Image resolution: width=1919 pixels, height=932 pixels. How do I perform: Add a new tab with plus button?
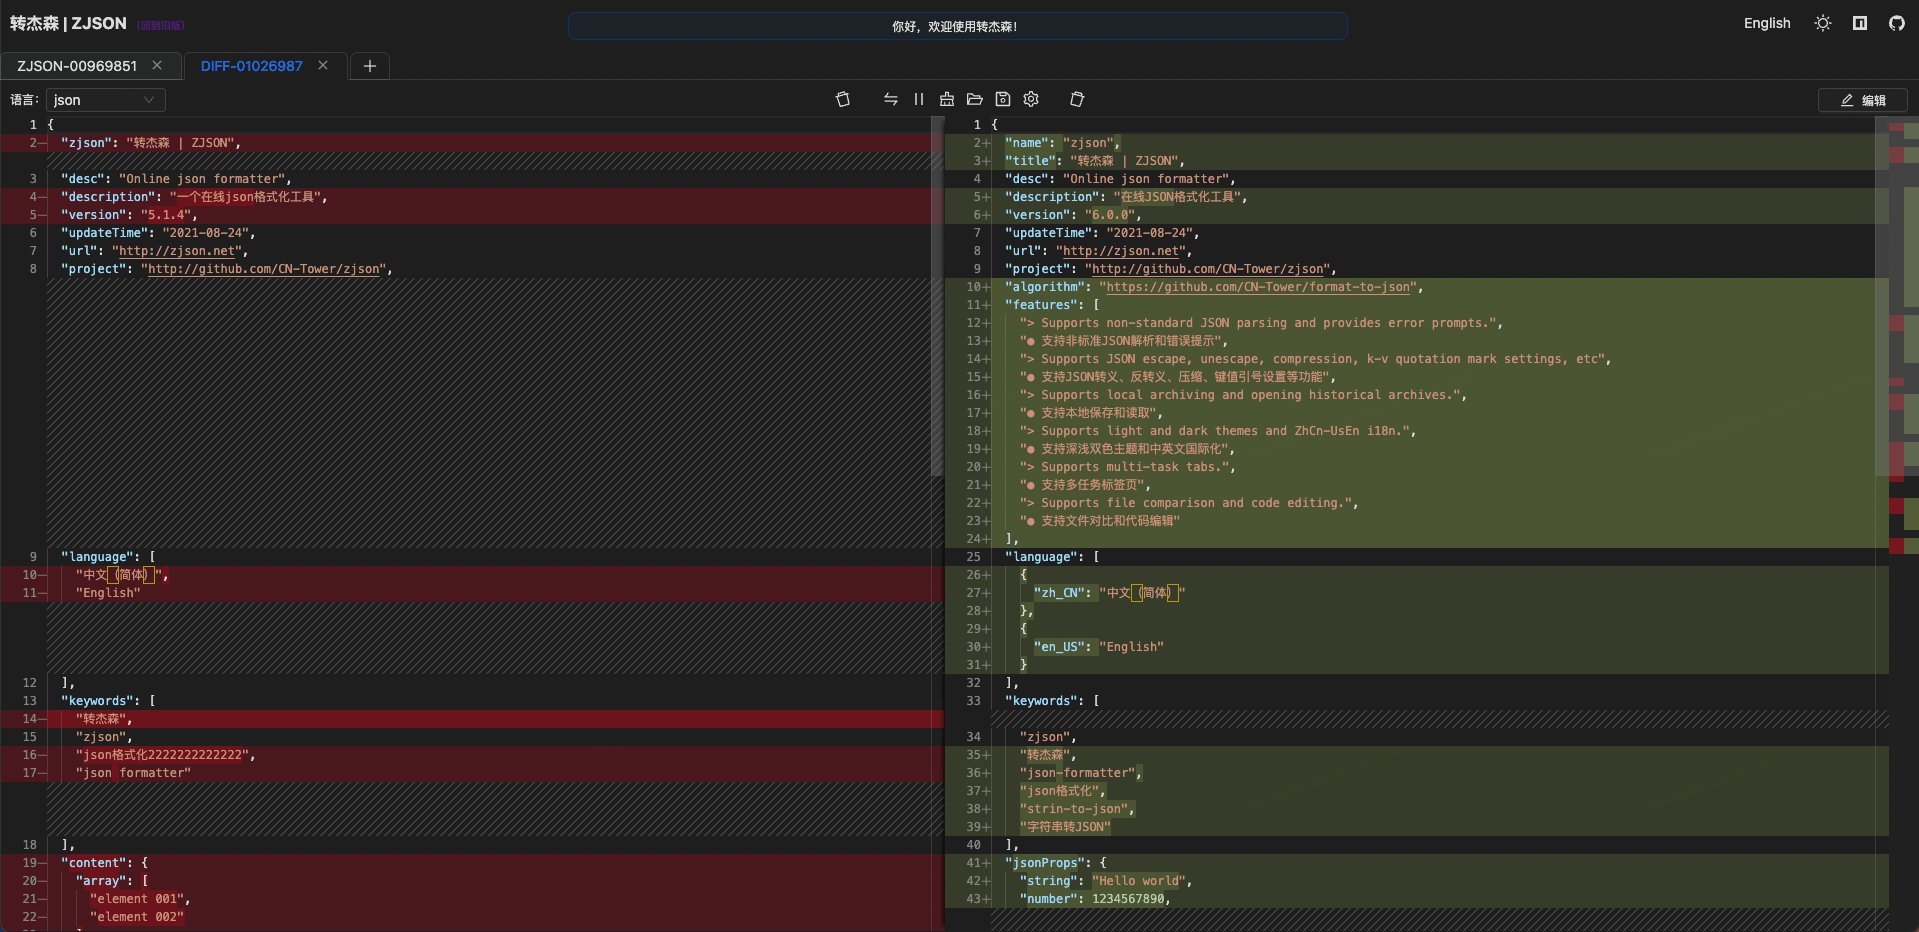click(x=370, y=66)
